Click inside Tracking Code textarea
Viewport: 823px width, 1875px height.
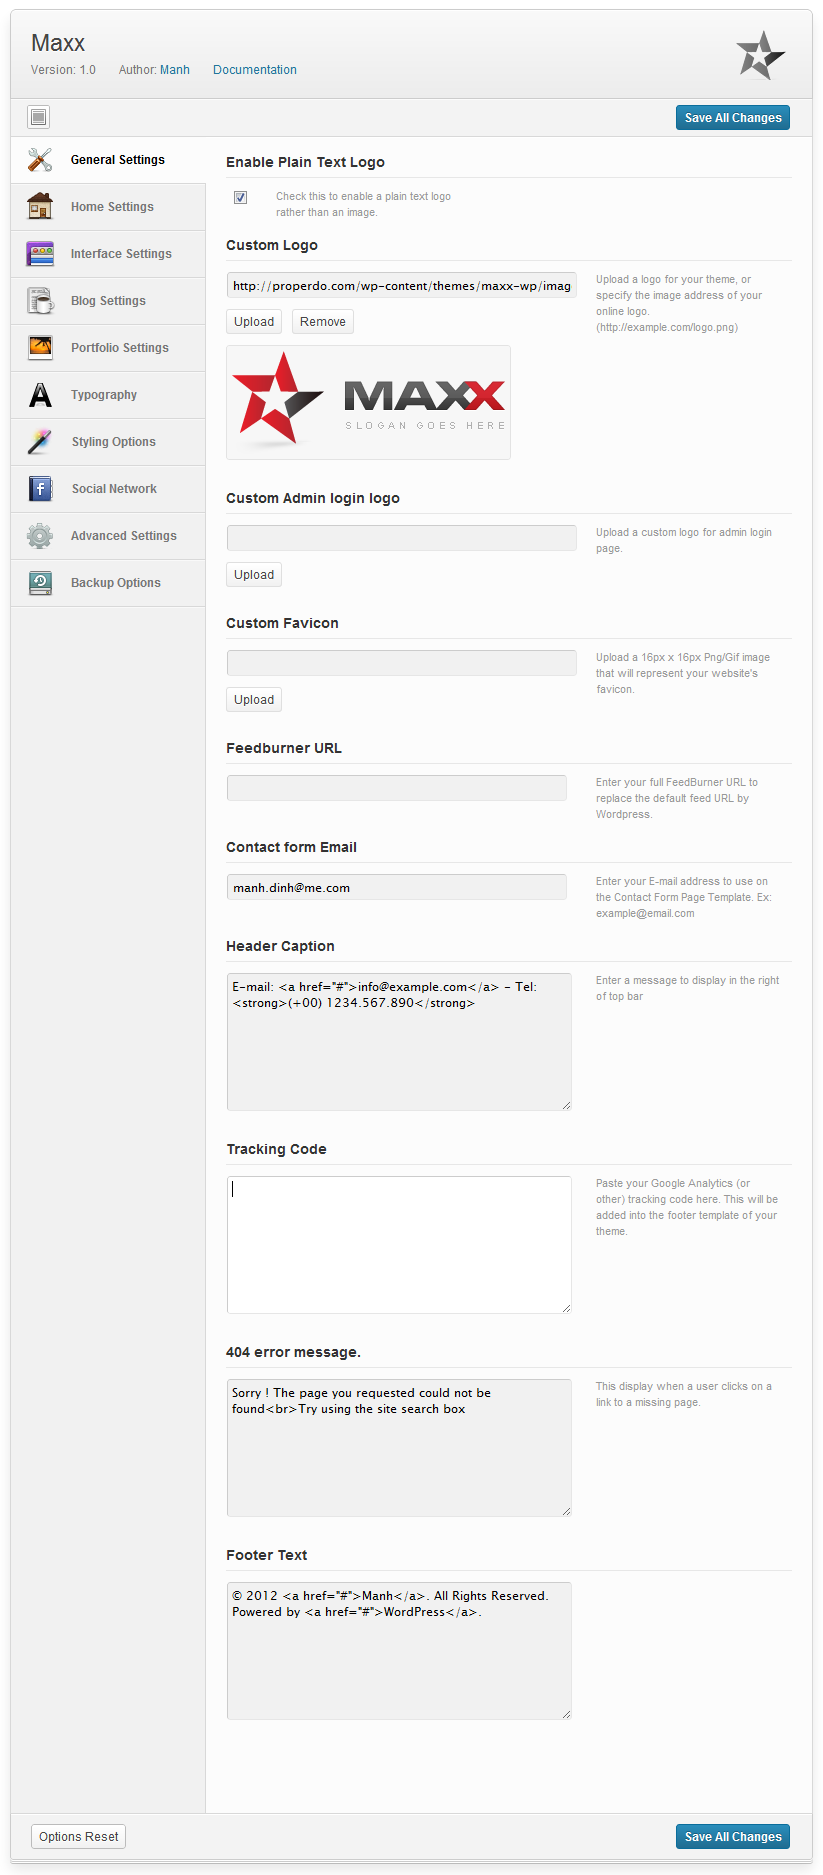pos(399,1245)
